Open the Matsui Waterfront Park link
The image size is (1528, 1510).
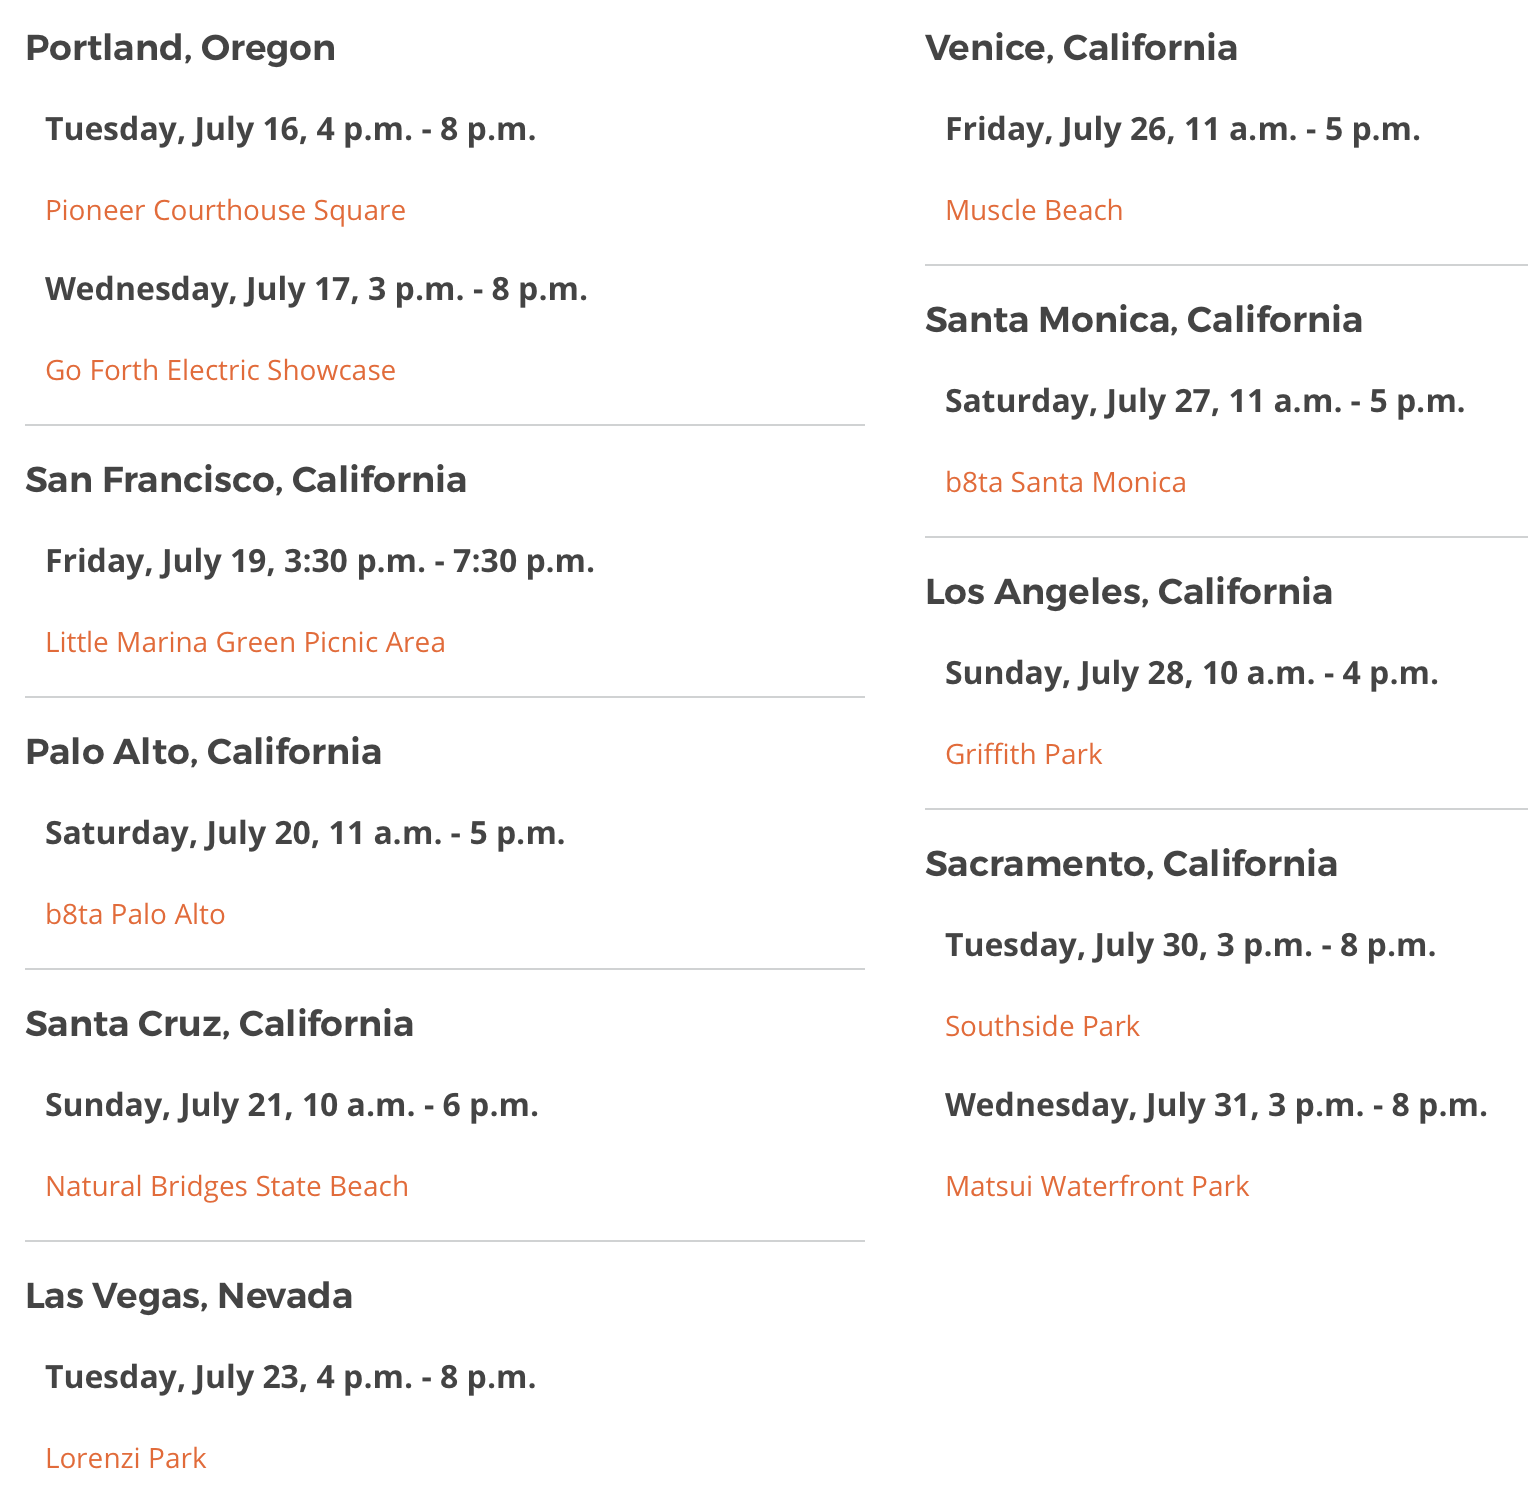[x=1097, y=1187]
